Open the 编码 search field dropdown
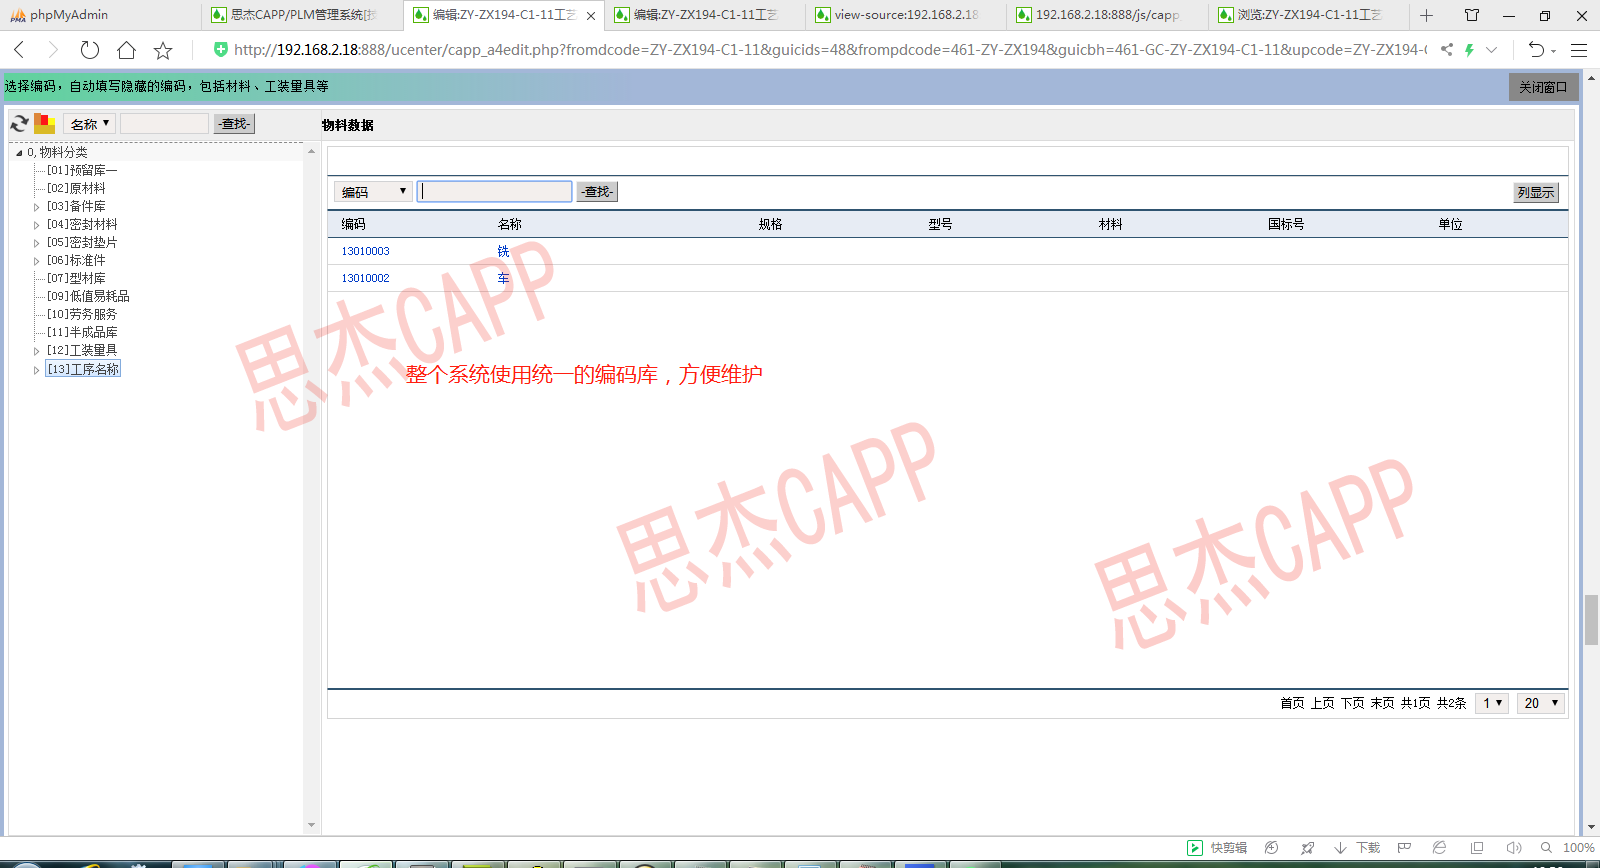 (373, 192)
